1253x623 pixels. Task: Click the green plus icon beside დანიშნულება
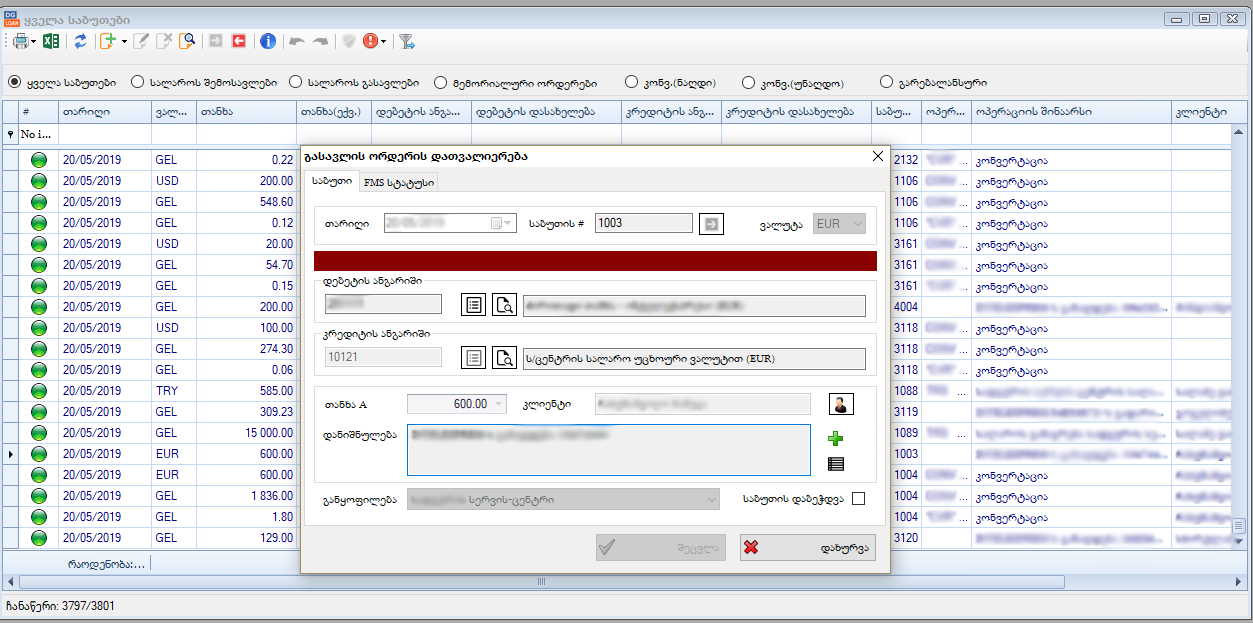(836, 438)
